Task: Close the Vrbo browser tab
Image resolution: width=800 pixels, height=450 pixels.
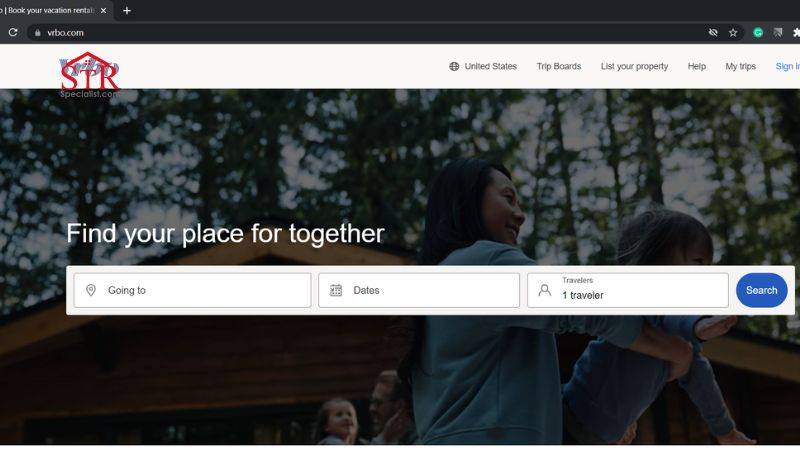Action: pos(104,10)
